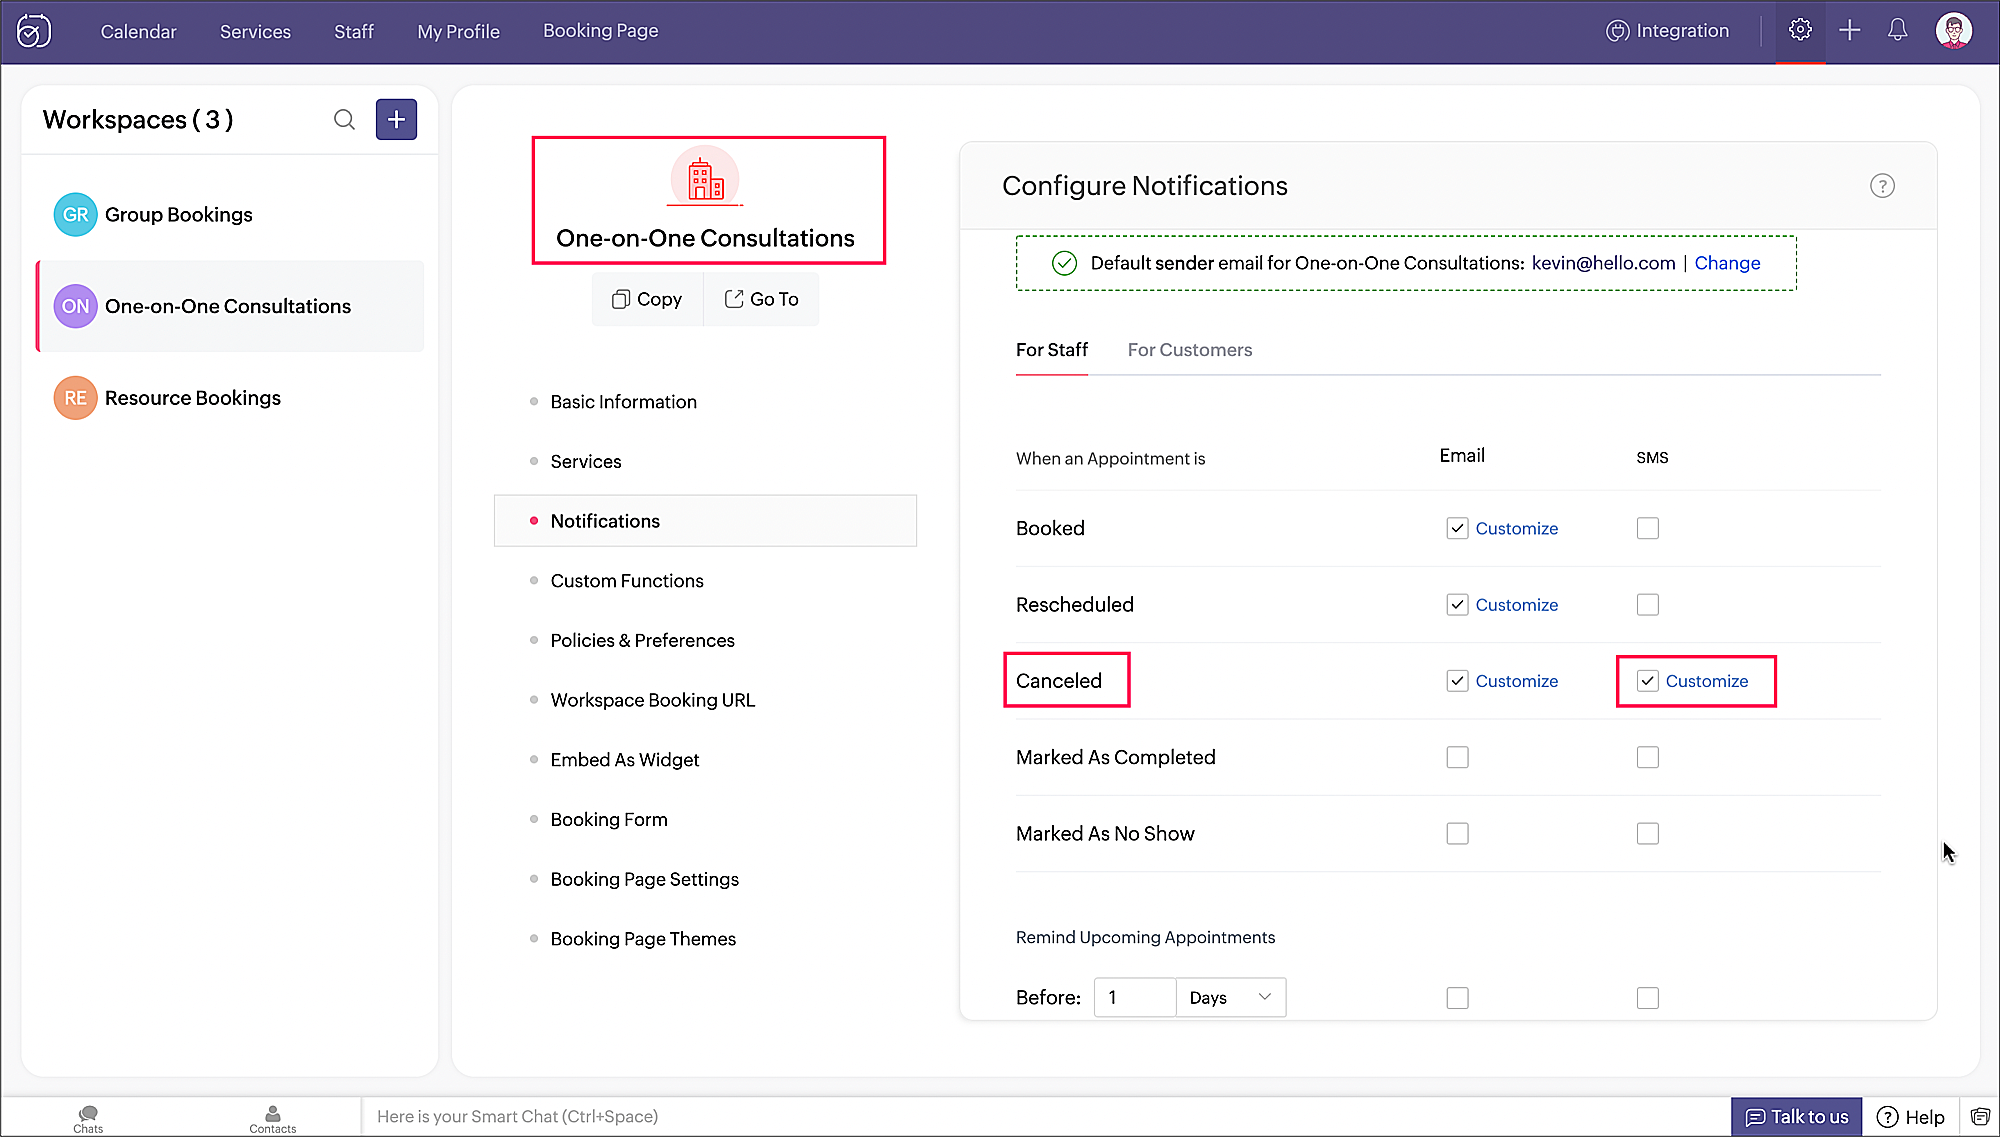
Task: Click the Zoho Bookings logo icon
Action: pos(34,31)
